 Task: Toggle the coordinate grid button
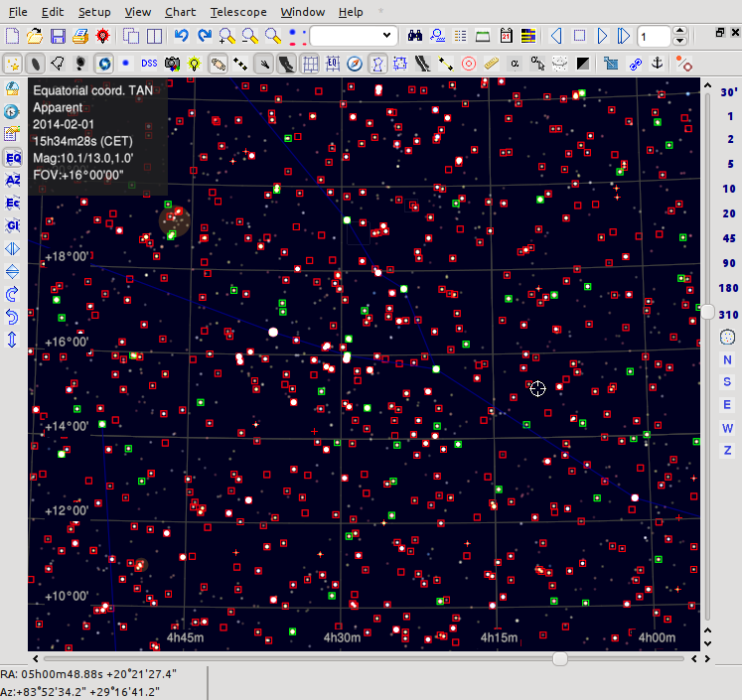point(310,63)
